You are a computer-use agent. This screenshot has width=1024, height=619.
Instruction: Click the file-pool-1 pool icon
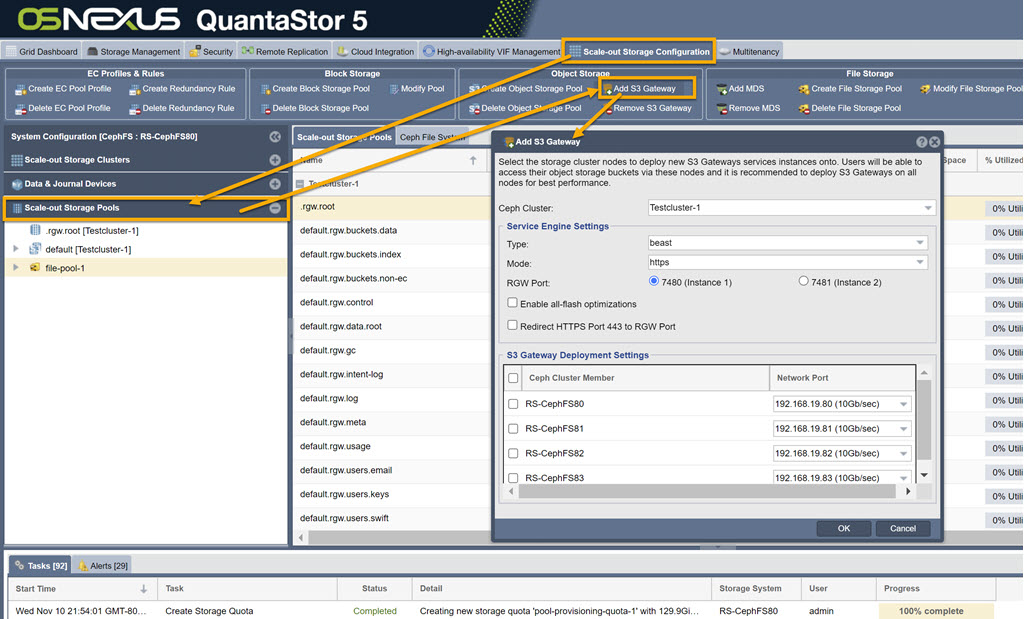click(35, 268)
